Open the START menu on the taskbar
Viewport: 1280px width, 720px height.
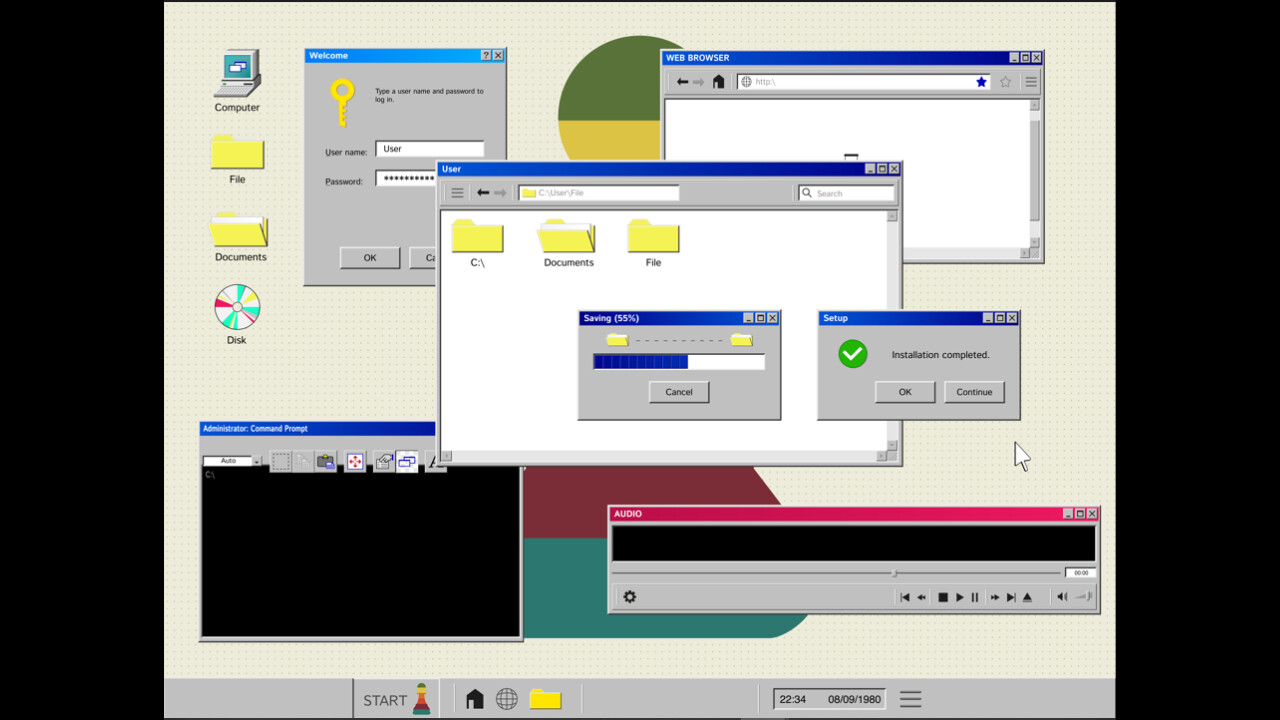385,699
